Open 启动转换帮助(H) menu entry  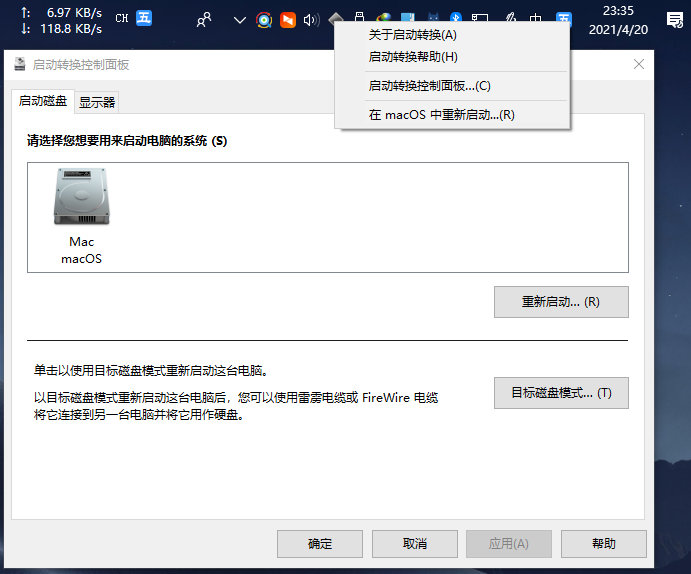pyautogui.click(x=413, y=57)
